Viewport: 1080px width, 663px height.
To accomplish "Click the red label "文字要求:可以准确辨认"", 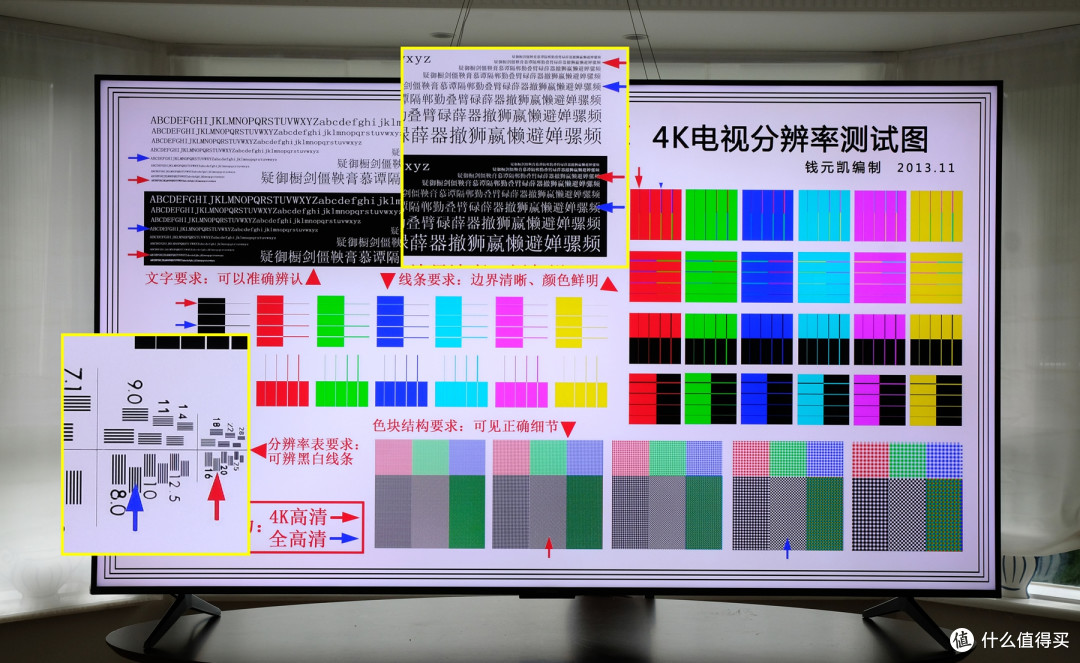I will click(224, 279).
